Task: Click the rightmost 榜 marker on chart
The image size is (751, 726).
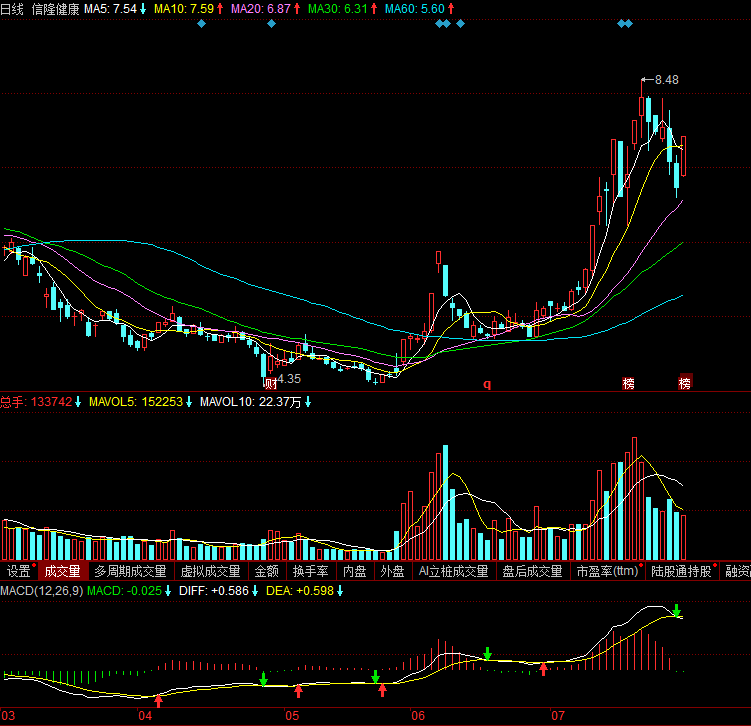Action: click(x=685, y=383)
